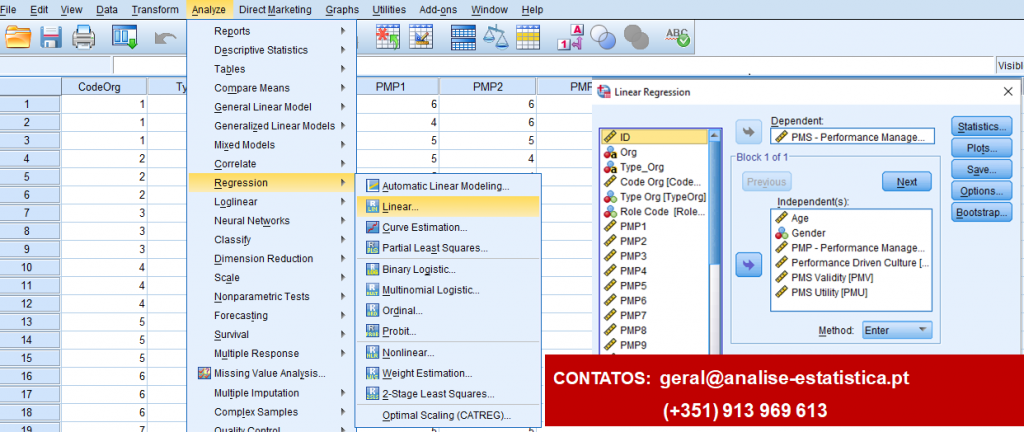The image size is (1024, 432).
Task: Choose Binary Logistic... regression option
Action: [448, 270]
